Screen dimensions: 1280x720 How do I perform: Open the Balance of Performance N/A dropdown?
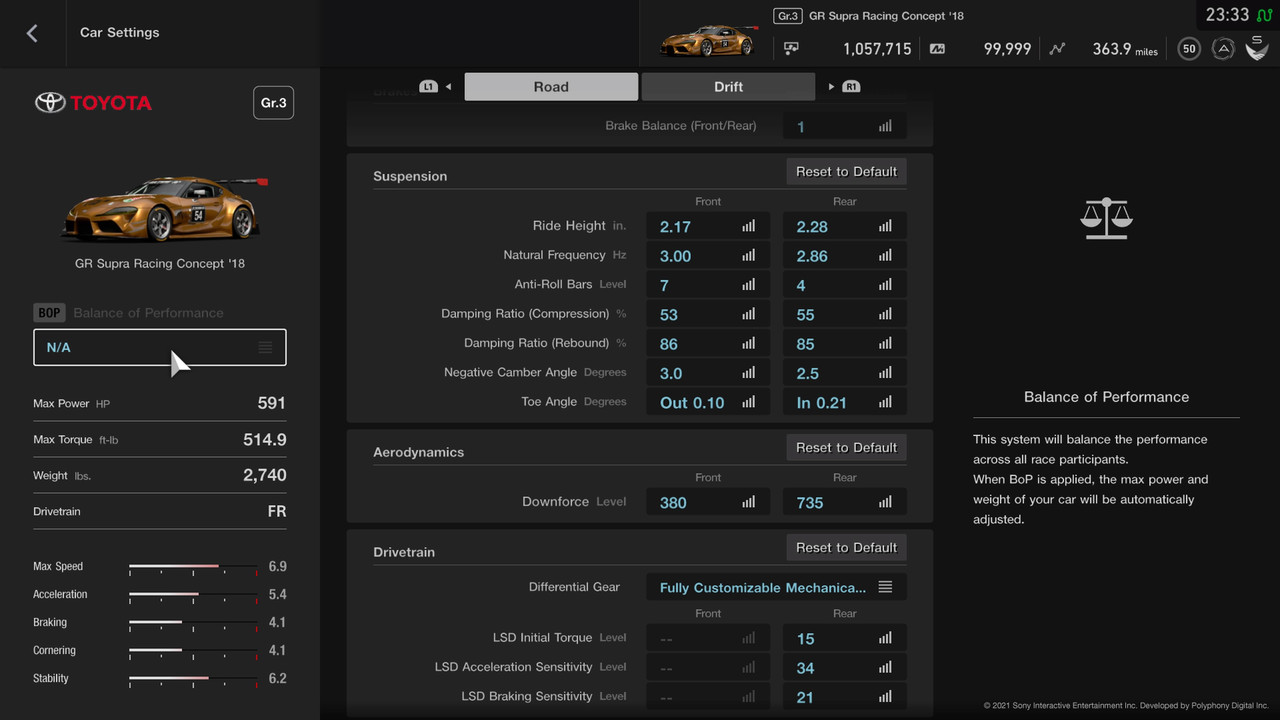tap(160, 347)
